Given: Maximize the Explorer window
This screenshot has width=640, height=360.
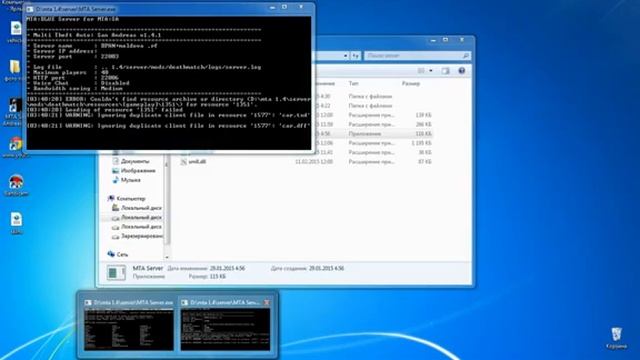Looking at the screenshot, I should [446, 40].
